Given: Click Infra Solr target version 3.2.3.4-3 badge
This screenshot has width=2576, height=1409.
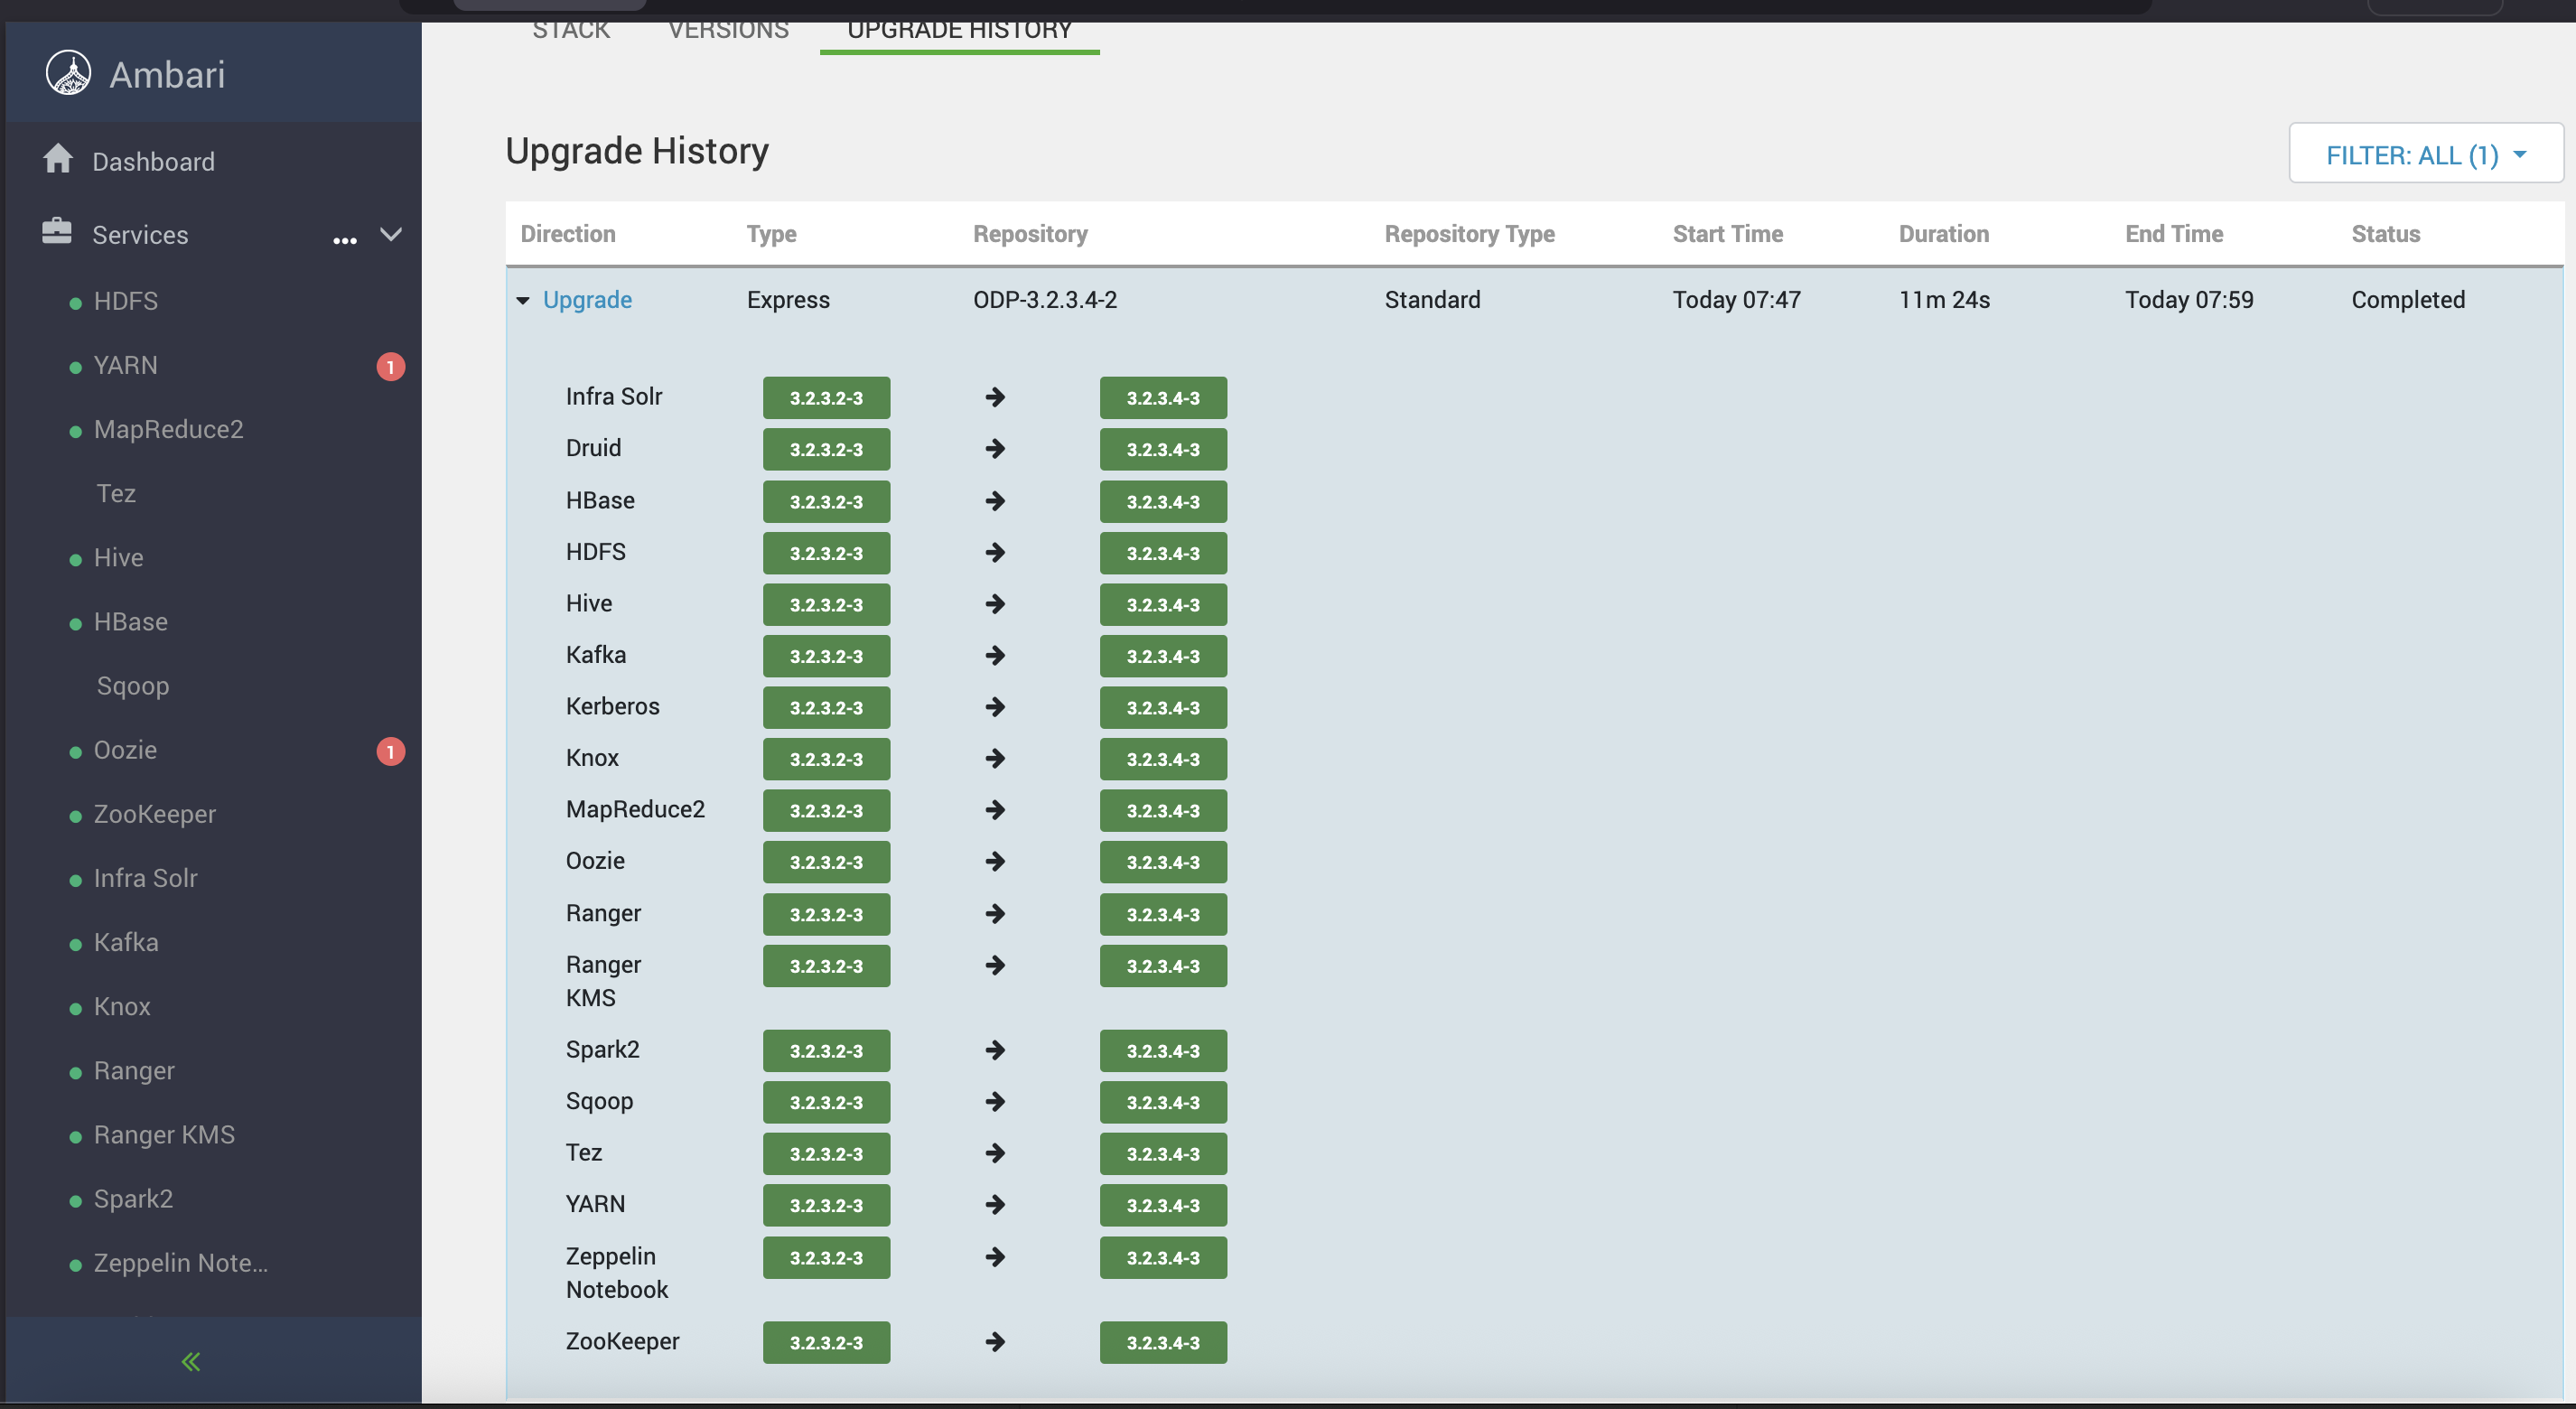Looking at the screenshot, I should coord(1163,397).
